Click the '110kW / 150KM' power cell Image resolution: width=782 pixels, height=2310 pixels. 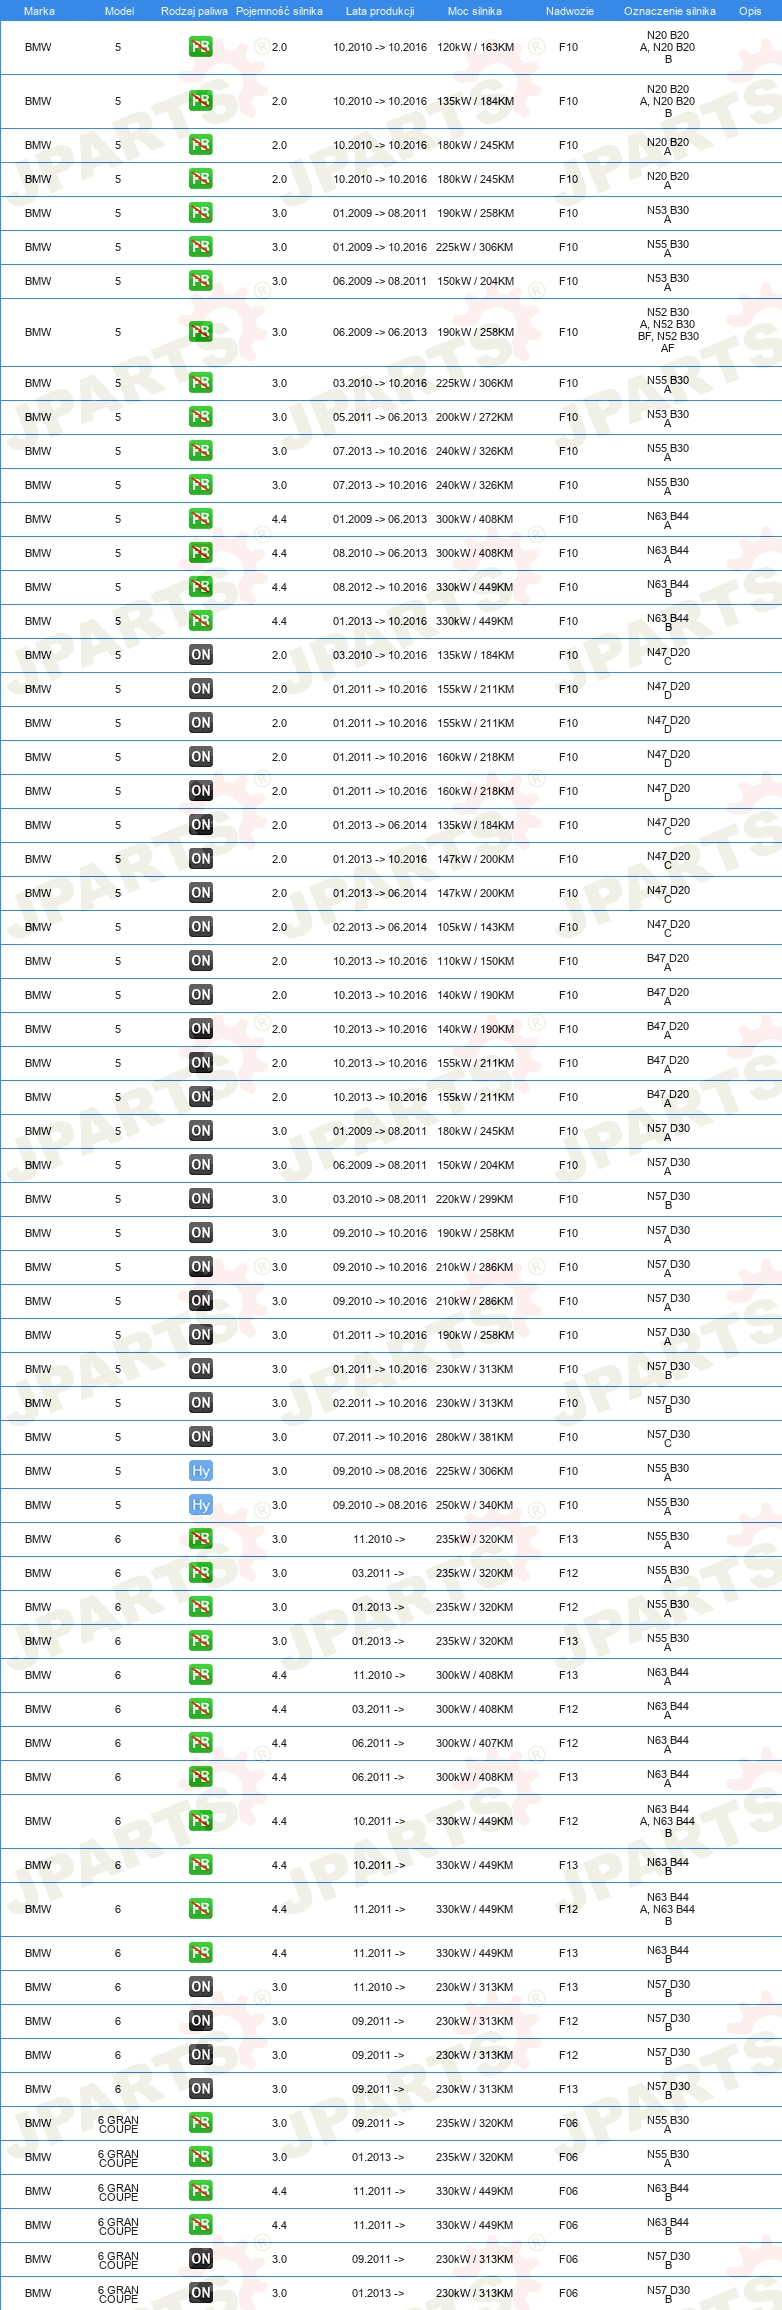[x=475, y=961]
